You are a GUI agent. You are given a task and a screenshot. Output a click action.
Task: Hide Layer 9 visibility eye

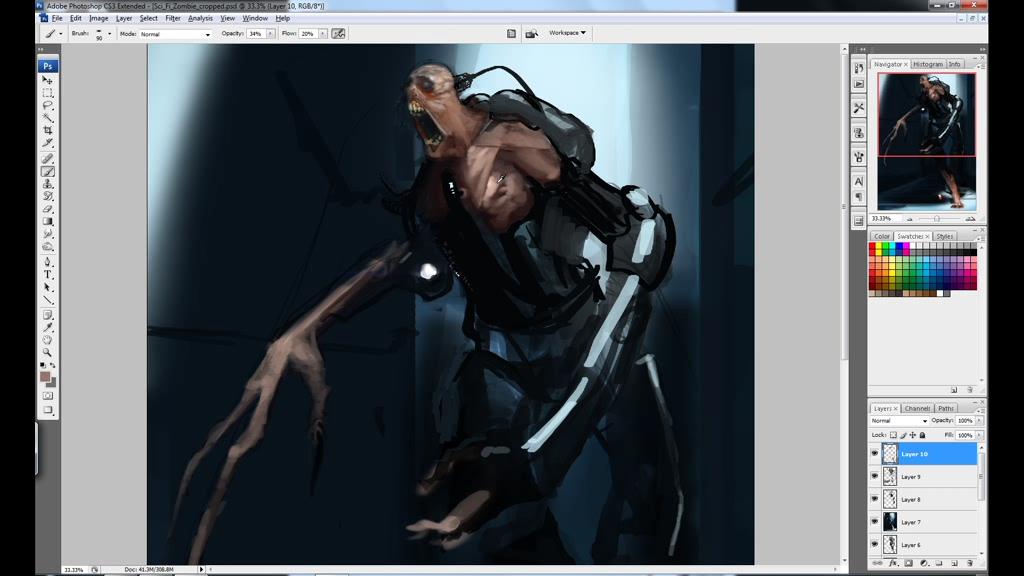click(874, 476)
